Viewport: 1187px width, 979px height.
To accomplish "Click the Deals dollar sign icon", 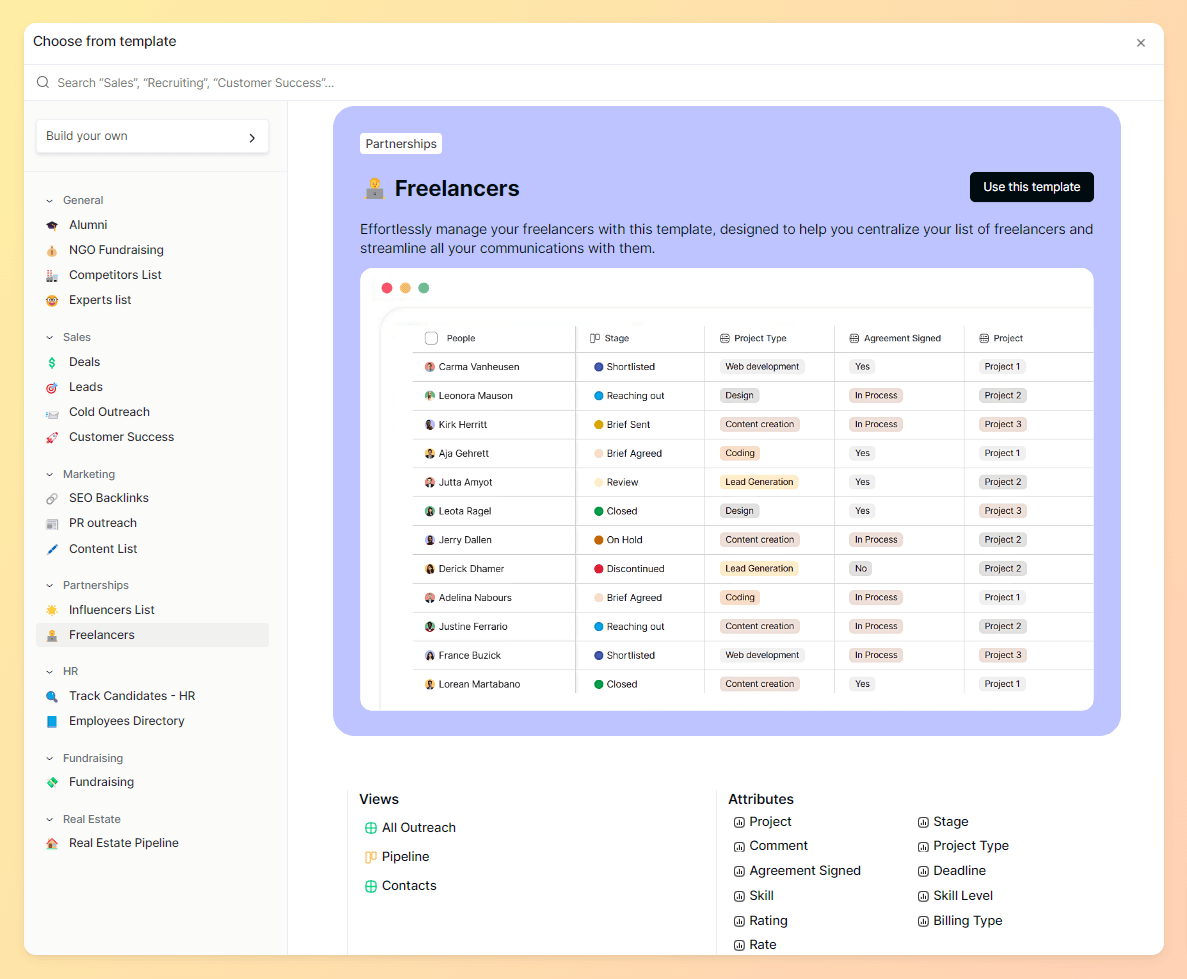I will [x=52, y=363].
